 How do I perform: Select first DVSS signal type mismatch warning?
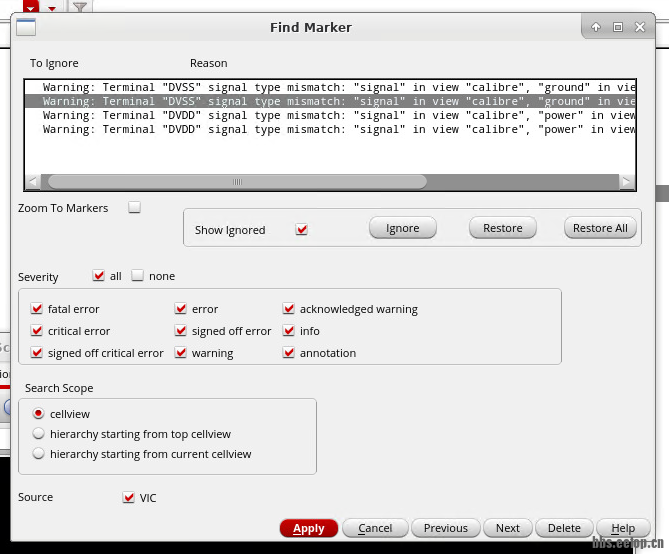coord(330,87)
